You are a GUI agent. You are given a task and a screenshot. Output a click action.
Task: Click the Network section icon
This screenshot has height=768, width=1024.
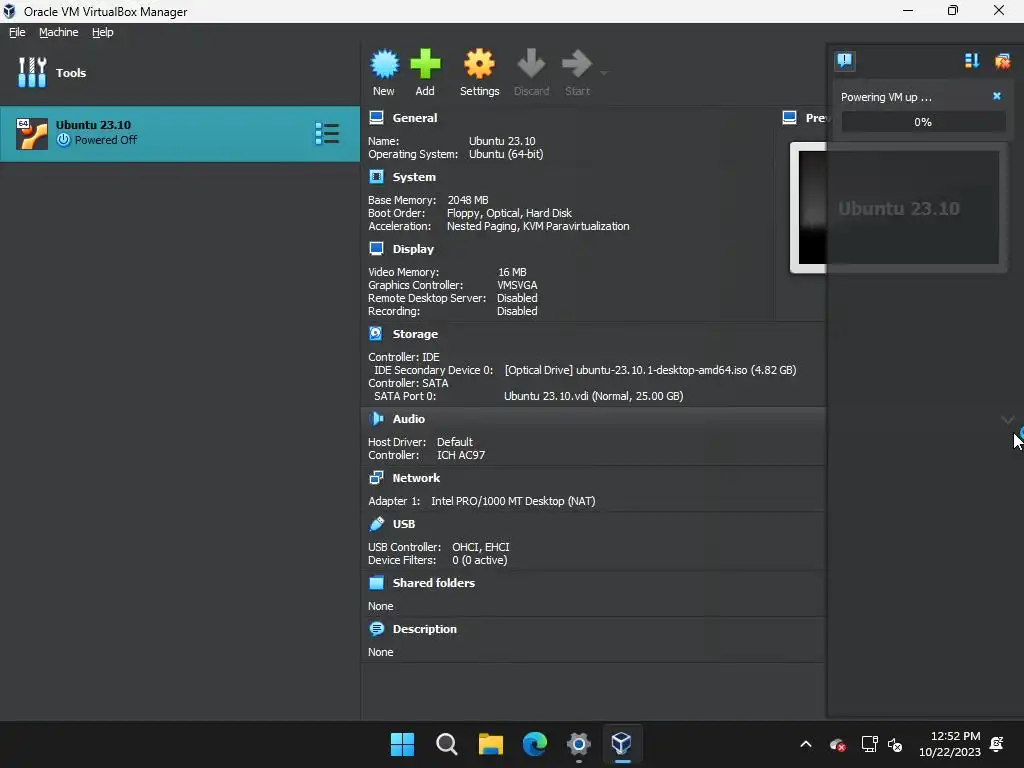tap(376, 477)
